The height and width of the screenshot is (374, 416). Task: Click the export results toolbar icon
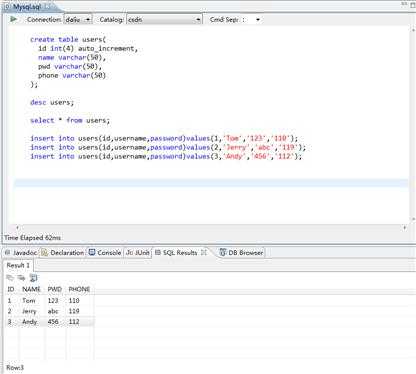coord(33,278)
